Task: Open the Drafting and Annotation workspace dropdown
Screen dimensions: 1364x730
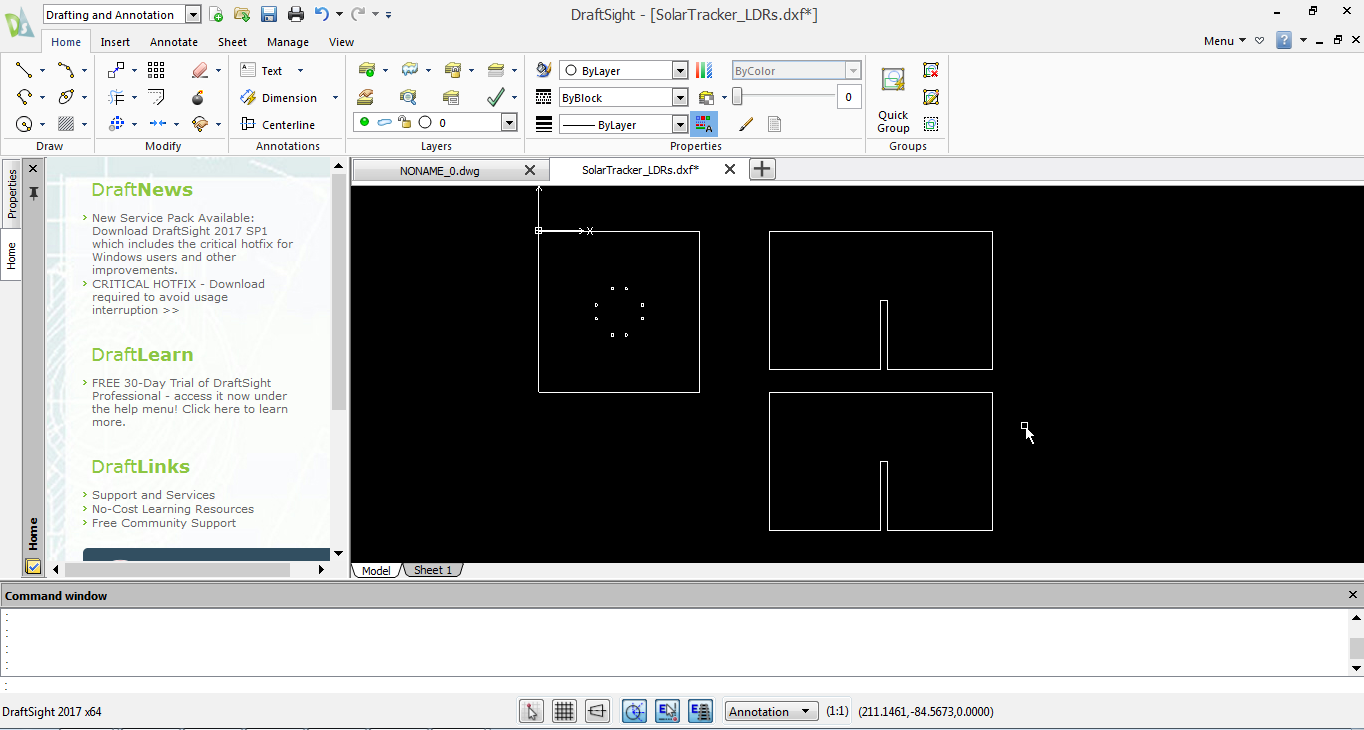Action: (192, 15)
